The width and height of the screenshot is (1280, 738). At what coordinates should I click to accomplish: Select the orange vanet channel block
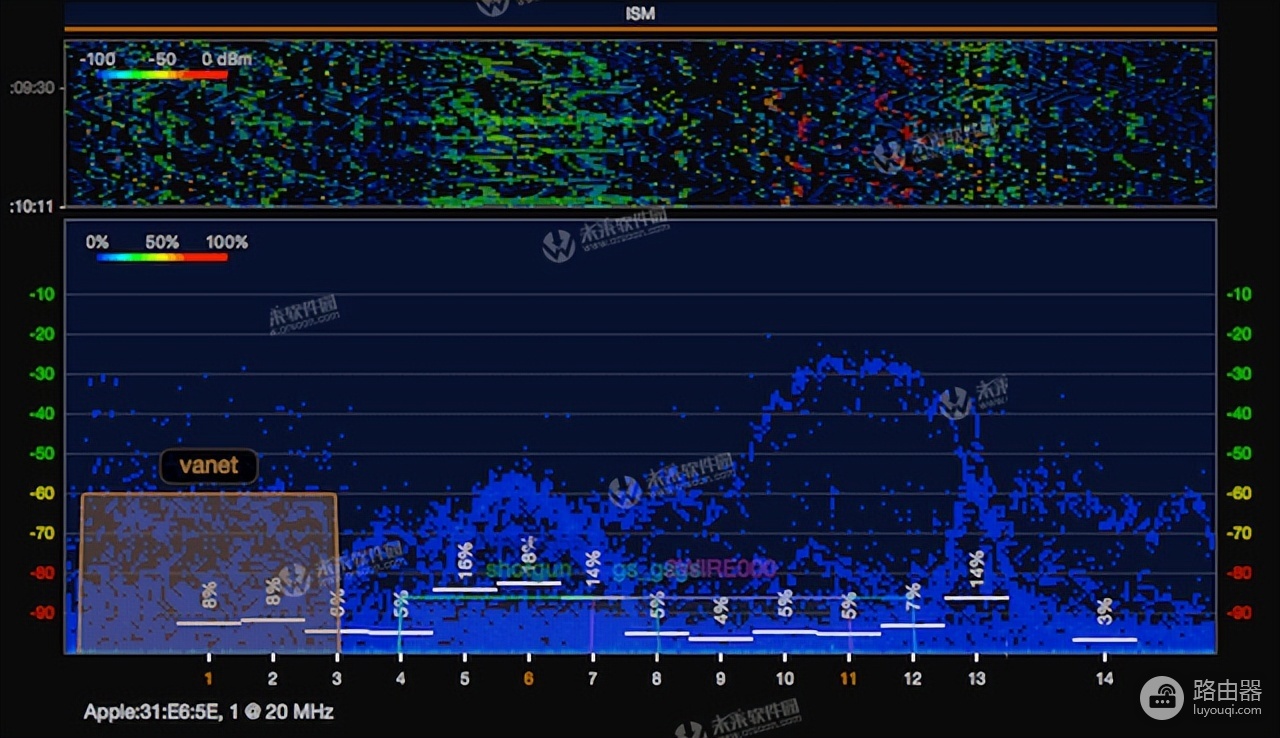[209, 573]
